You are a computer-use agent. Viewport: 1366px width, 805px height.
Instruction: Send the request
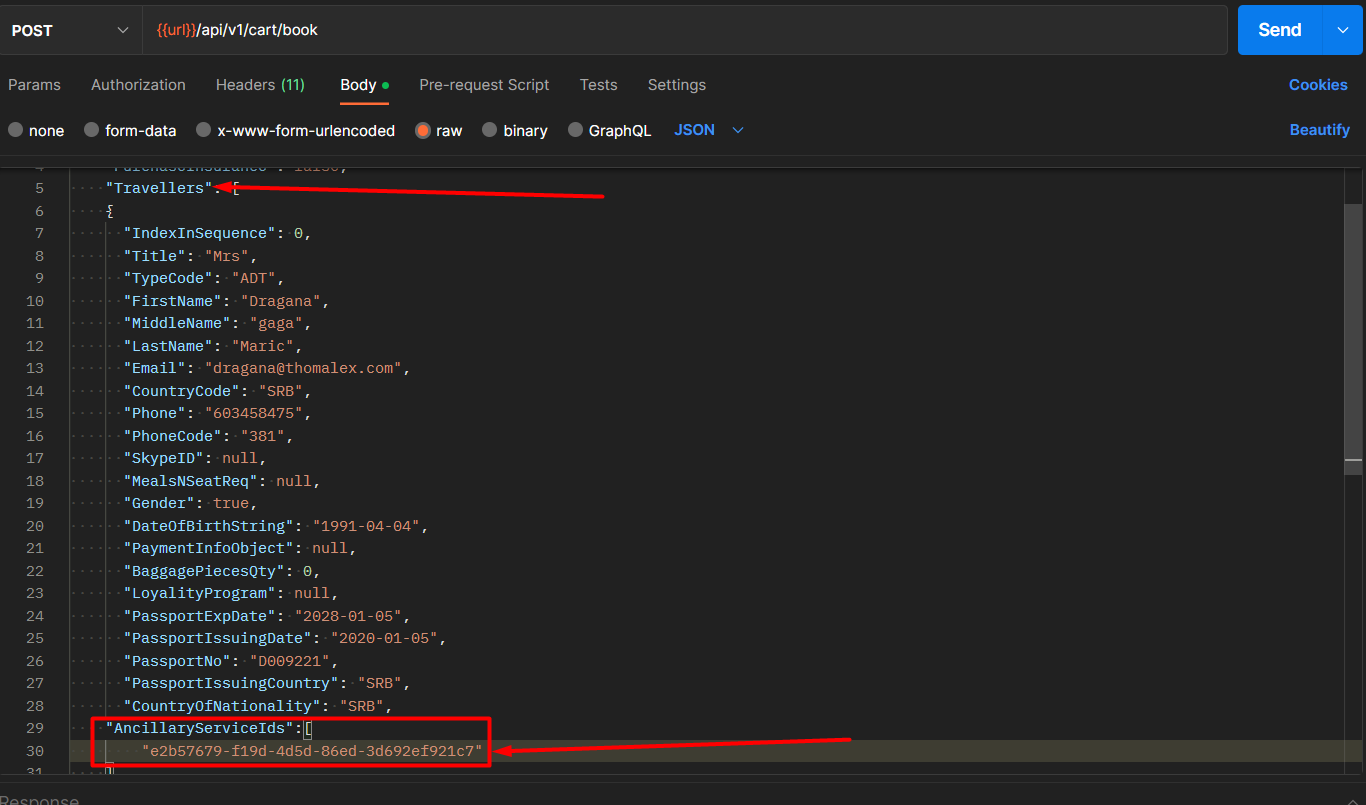pos(1280,30)
